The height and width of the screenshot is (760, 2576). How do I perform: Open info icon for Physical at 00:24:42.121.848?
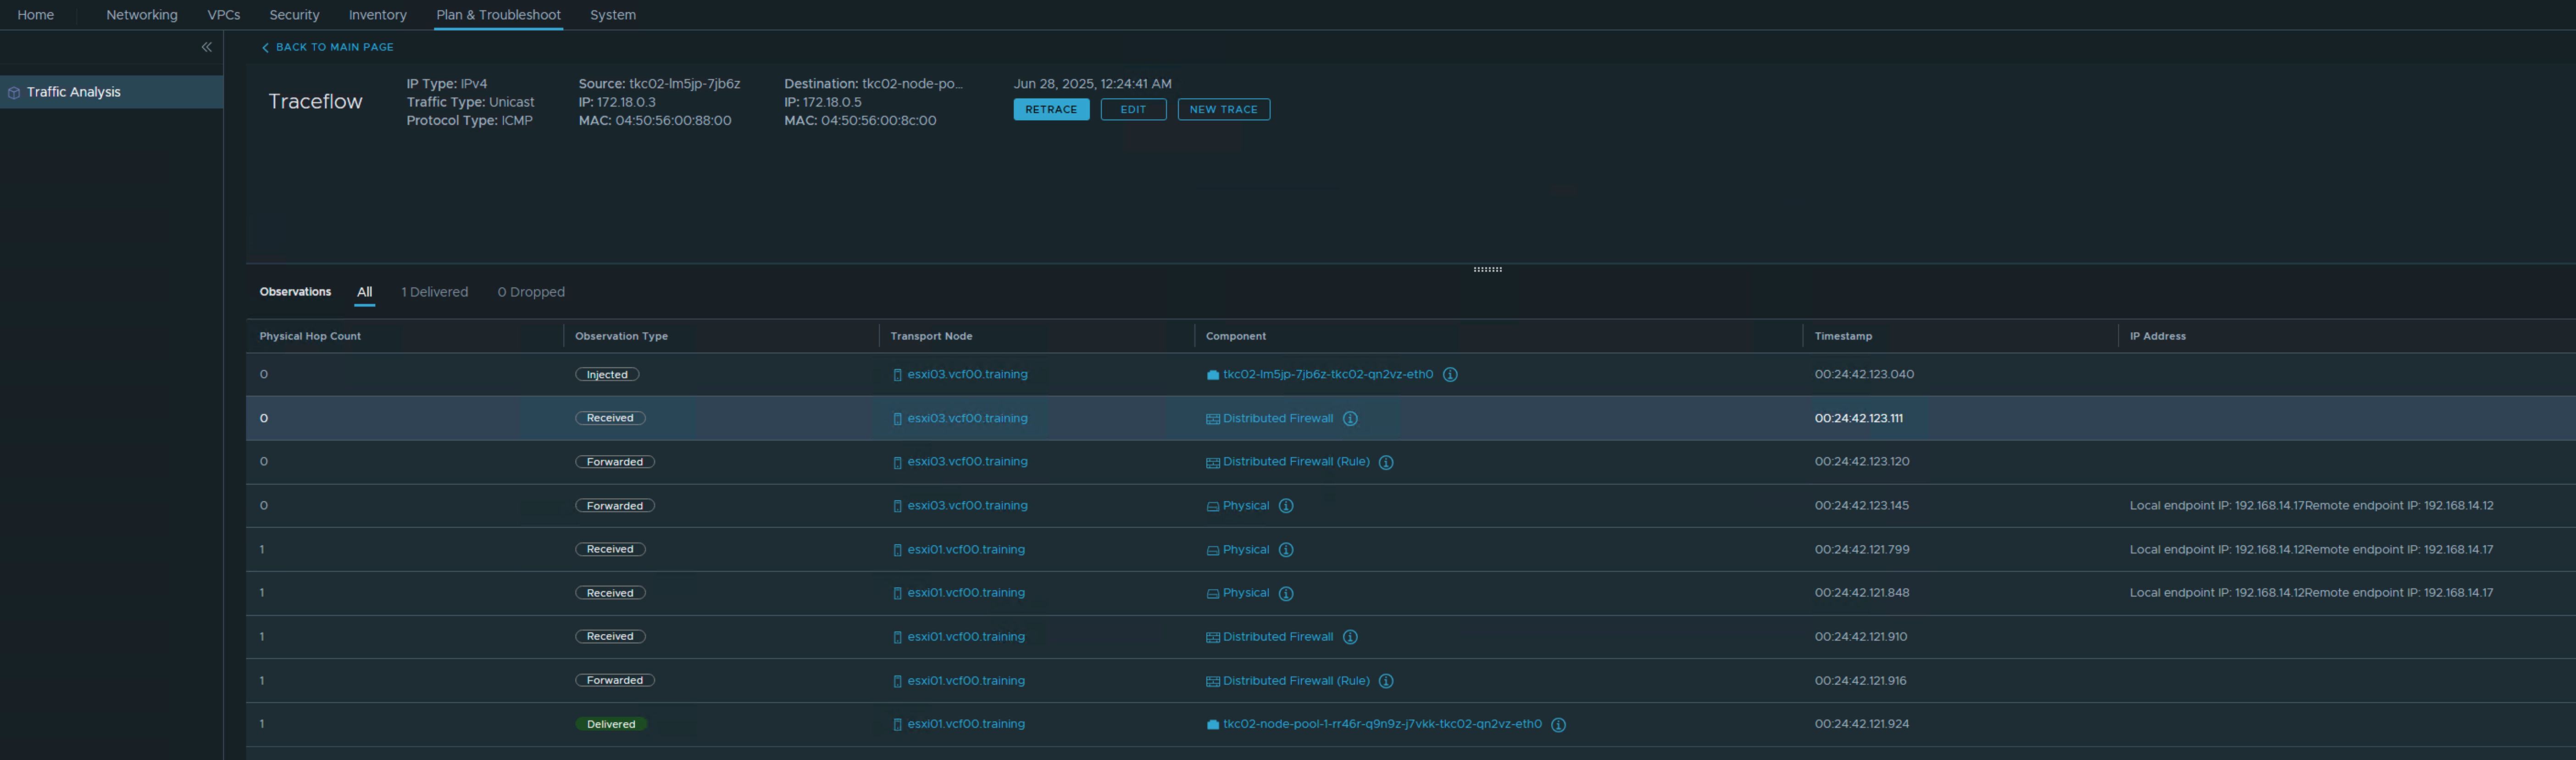tap(1286, 594)
